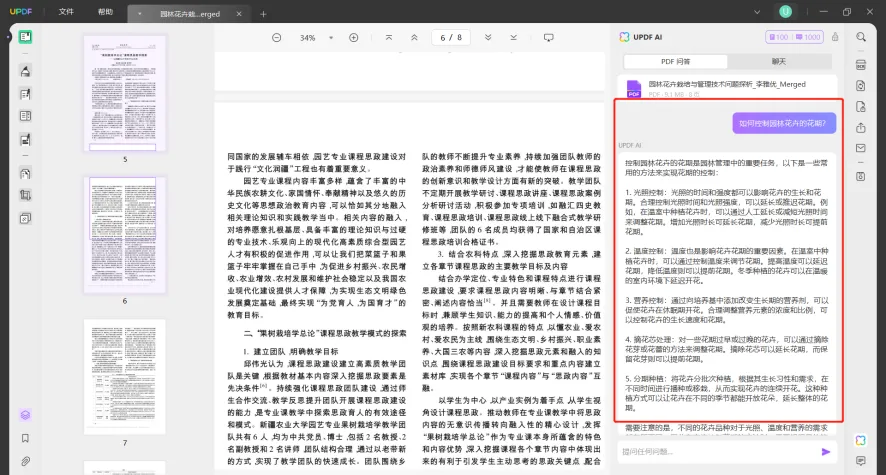Click the purple question bubble 如何控制园林花卉的花期?

point(784,123)
